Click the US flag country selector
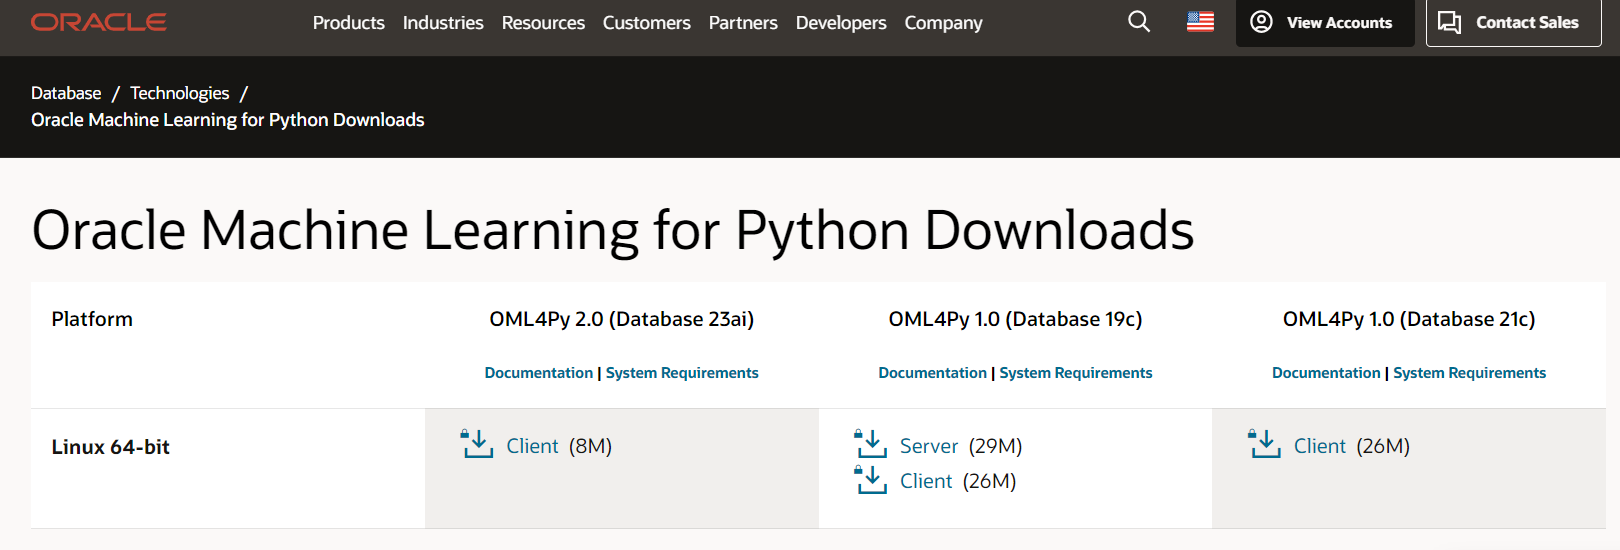The image size is (1620, 550). click(x=1200, y=22)
